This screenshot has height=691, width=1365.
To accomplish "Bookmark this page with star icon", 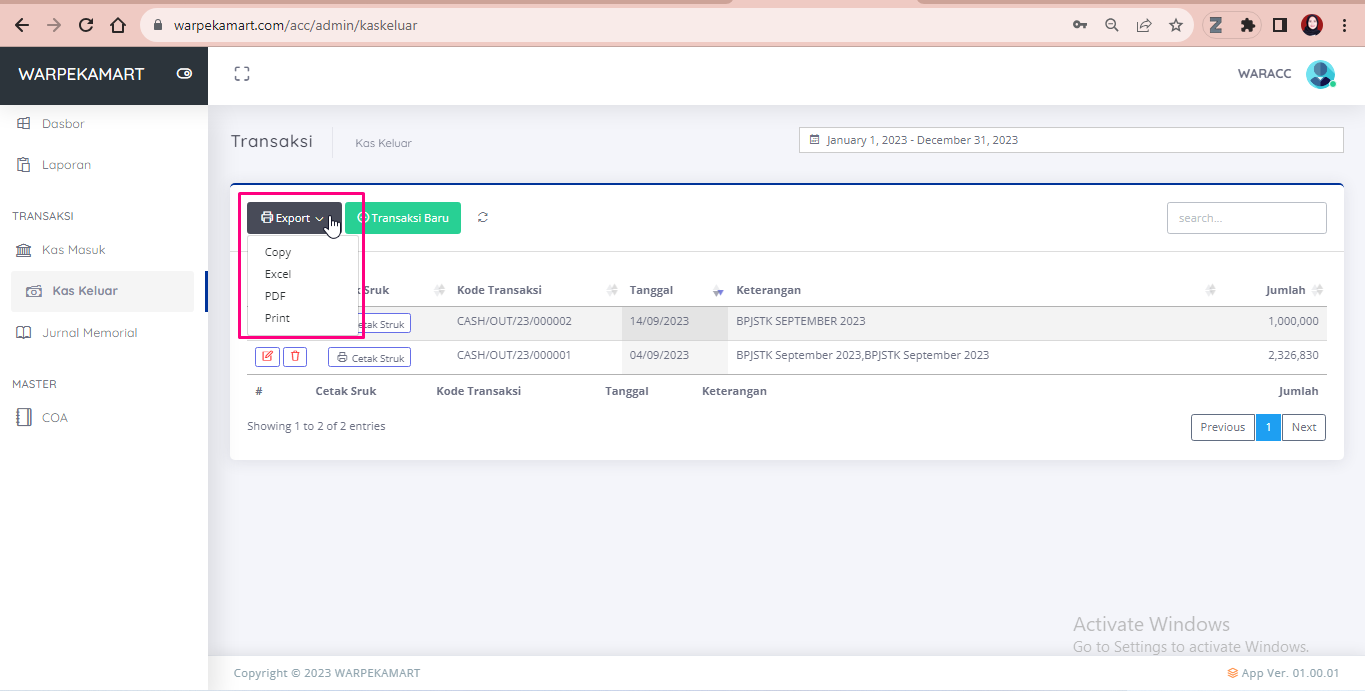I will [x=1176, y=25].
